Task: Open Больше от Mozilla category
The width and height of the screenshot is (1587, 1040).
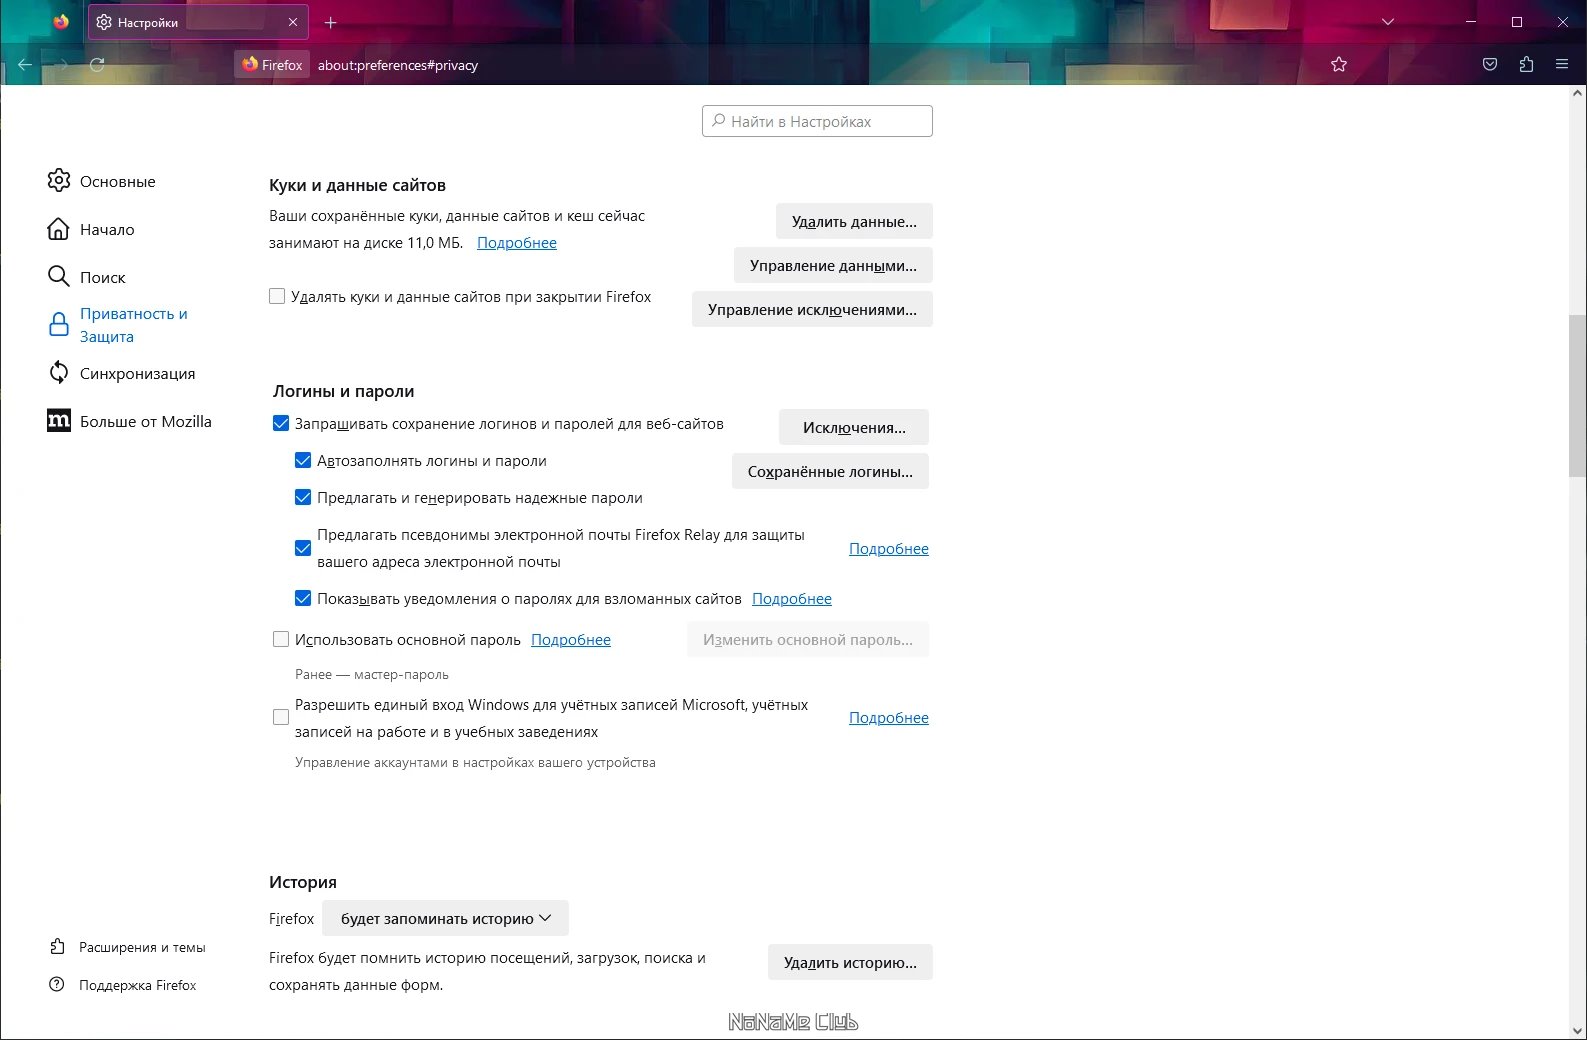Action: [145, 421]
